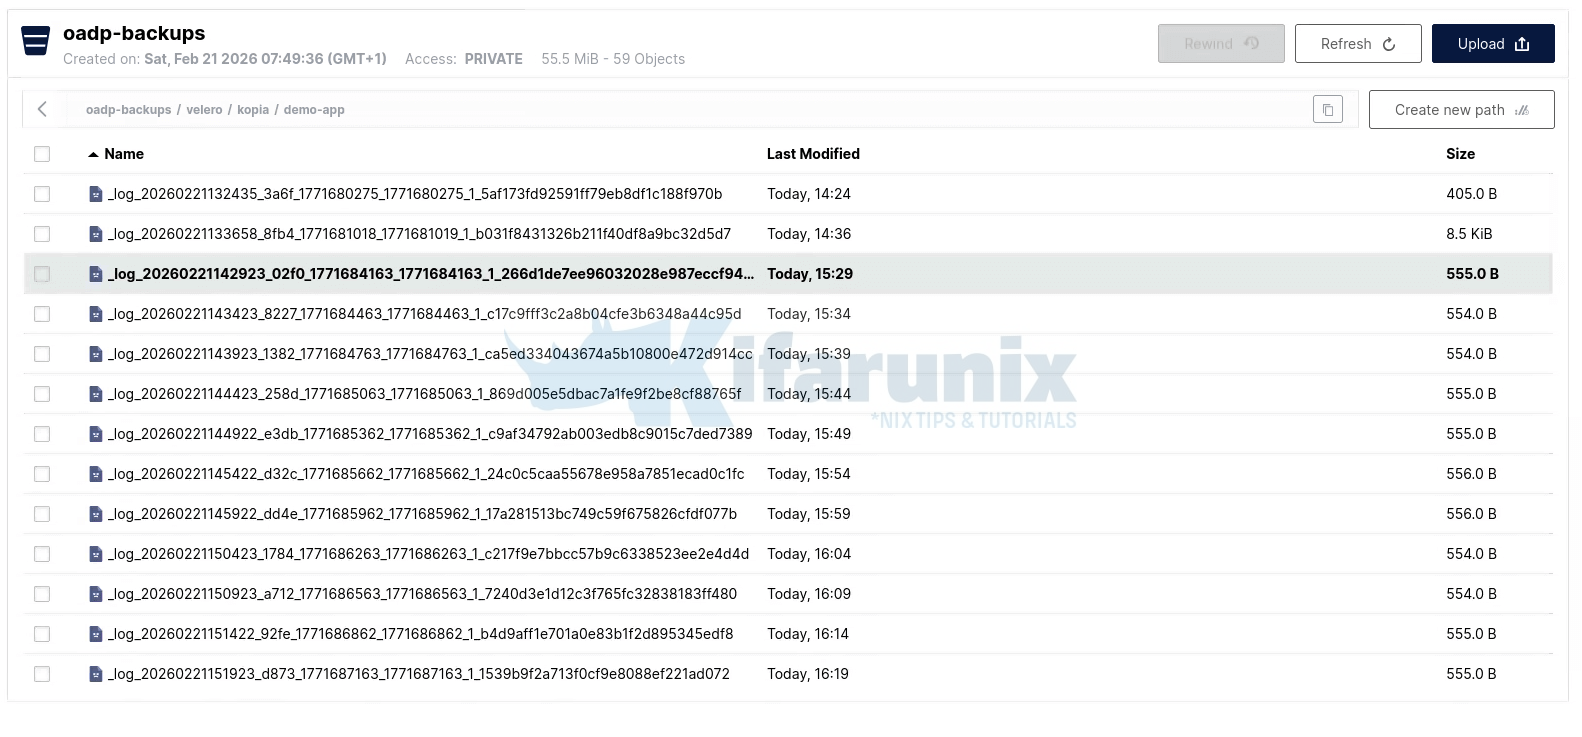The width and height of the screenshot is (1582, 737).
Task: Open file _log_20260221151422_92fe_1771686862
Action: pyautogui.click(x=421, y=634)
